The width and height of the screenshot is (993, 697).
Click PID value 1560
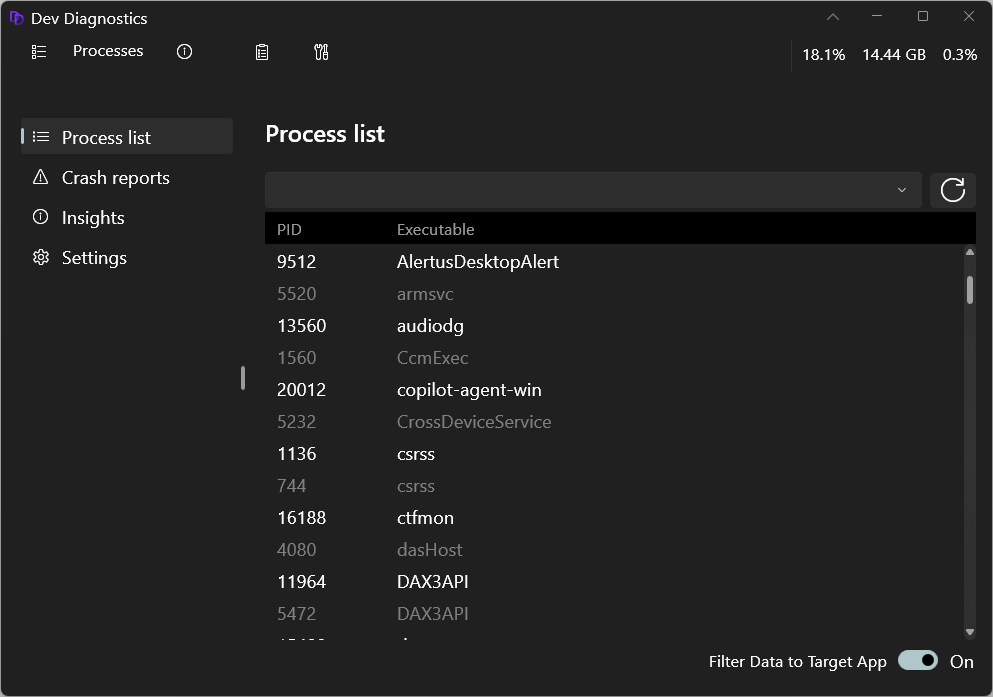(296, 358)
